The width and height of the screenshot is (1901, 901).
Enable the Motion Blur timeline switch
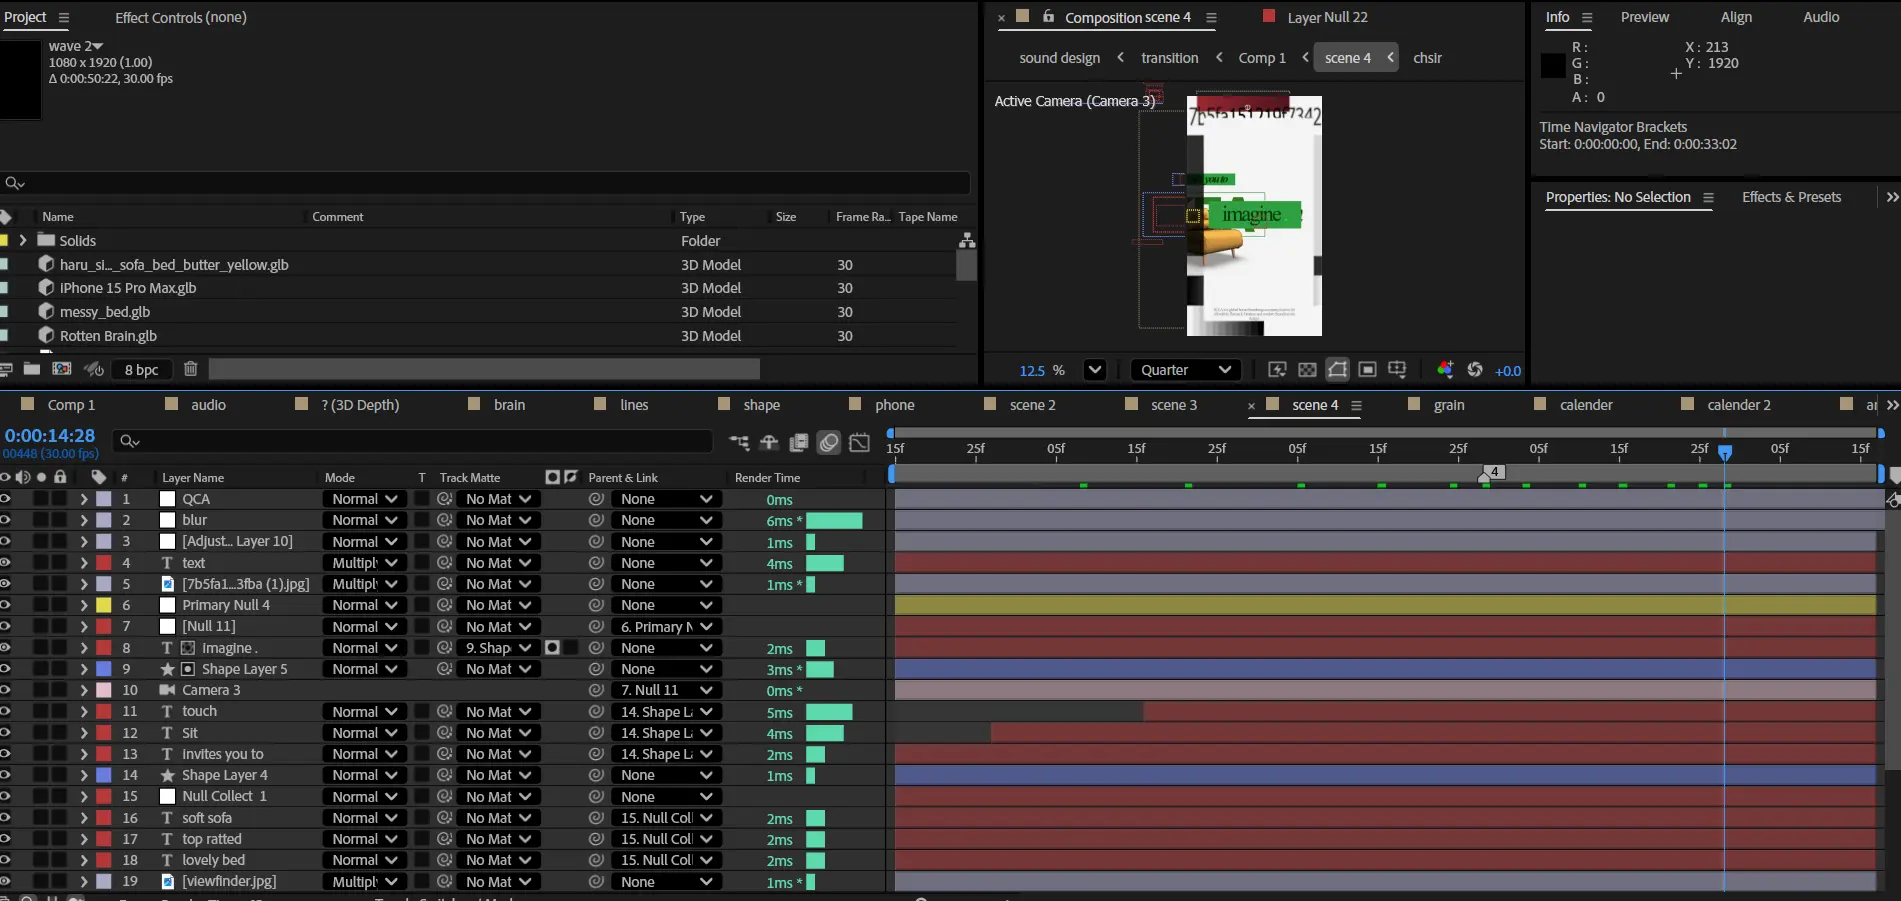coord(829,443)
